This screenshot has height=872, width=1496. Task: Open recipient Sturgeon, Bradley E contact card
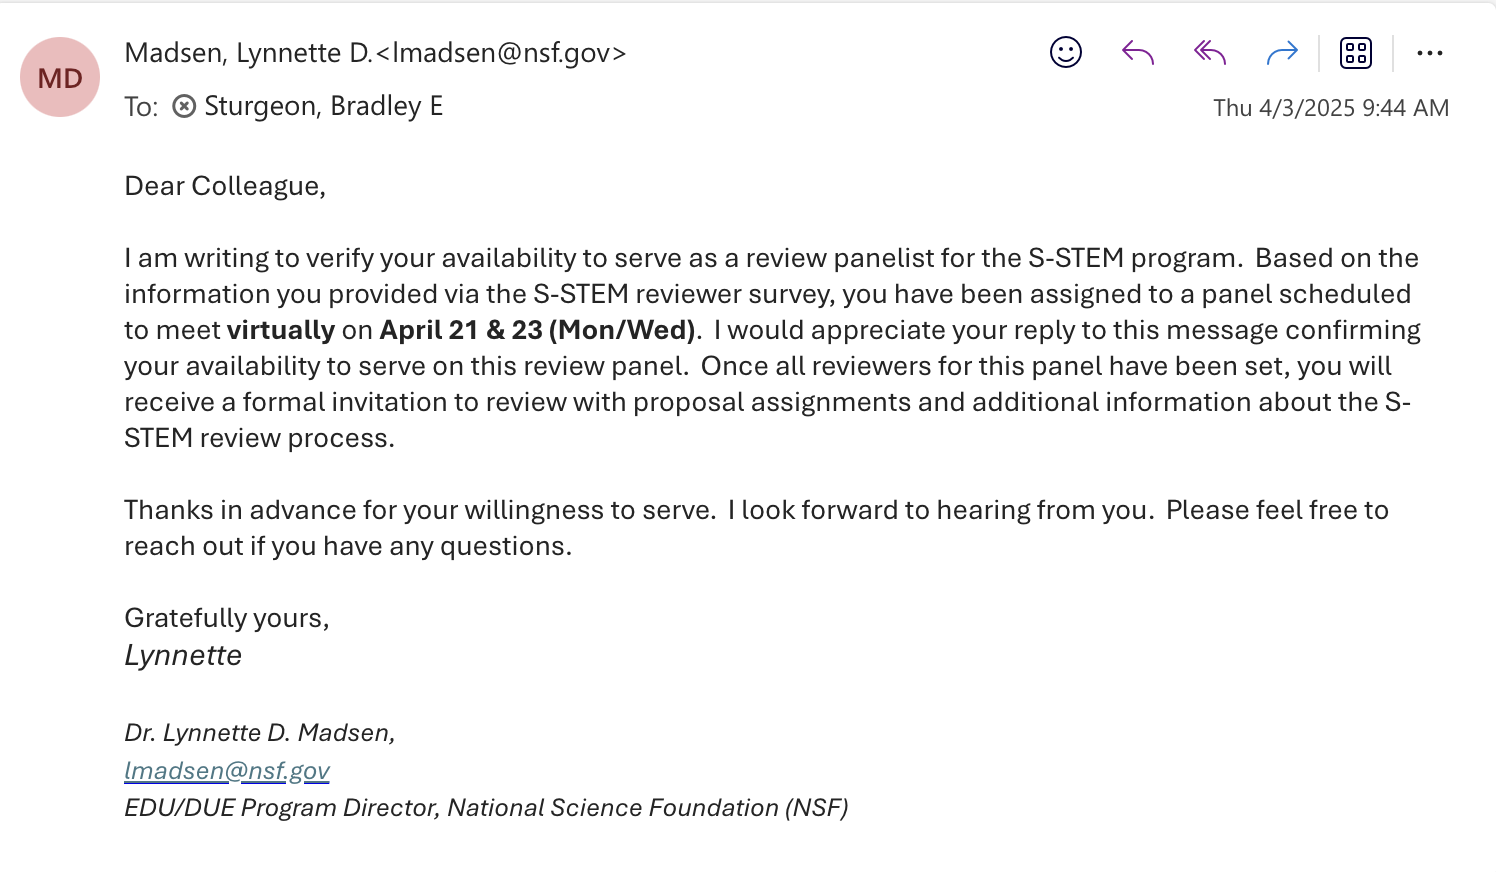[x=323, y=106]
